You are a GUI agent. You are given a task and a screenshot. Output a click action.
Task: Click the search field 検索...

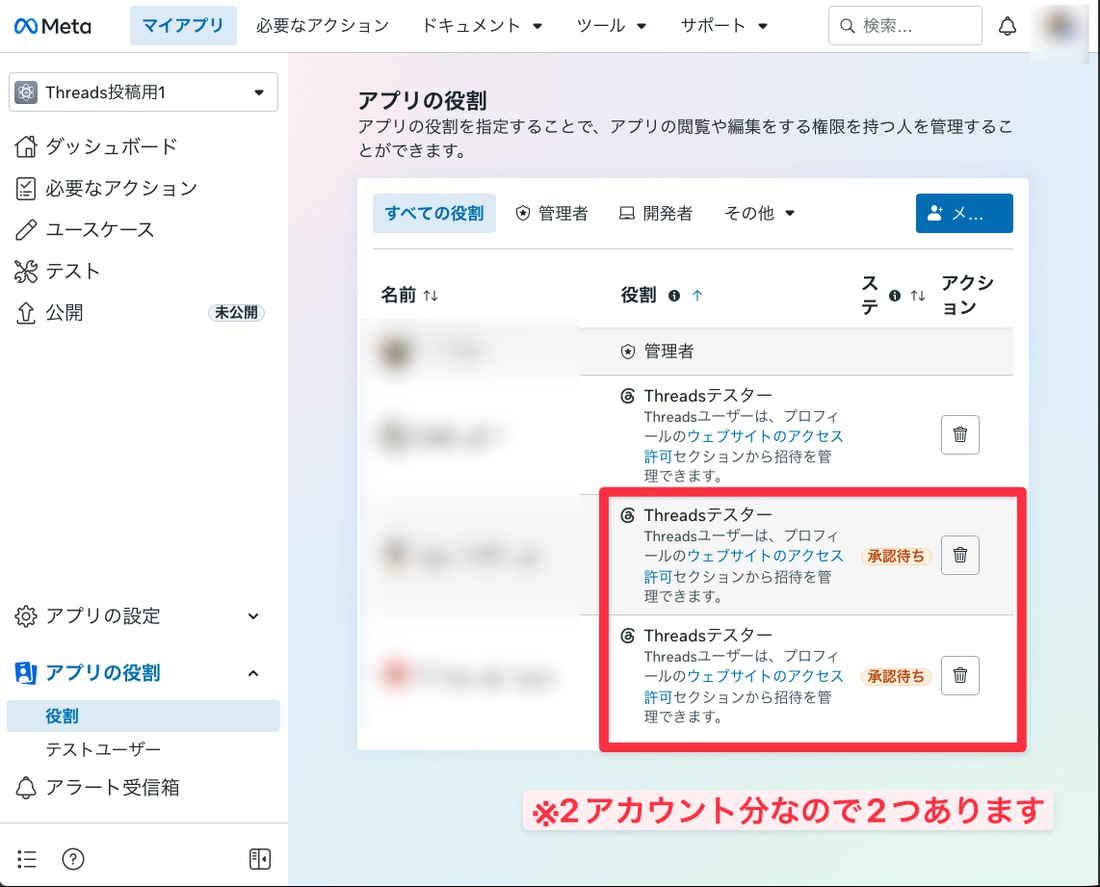click(905, 26)
